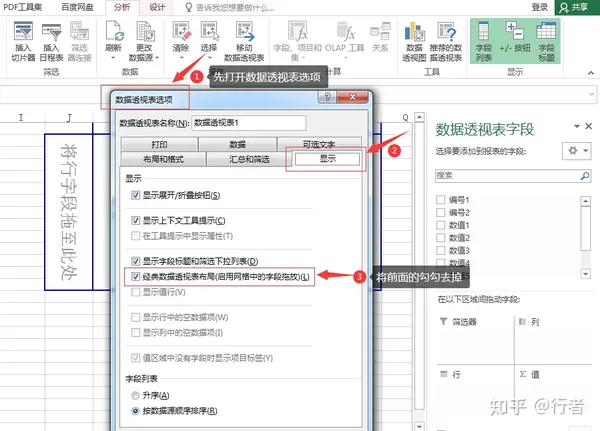Open the field pane task options arrow
The width and height of the screenshot is (600, 431).
click(577, 126)
